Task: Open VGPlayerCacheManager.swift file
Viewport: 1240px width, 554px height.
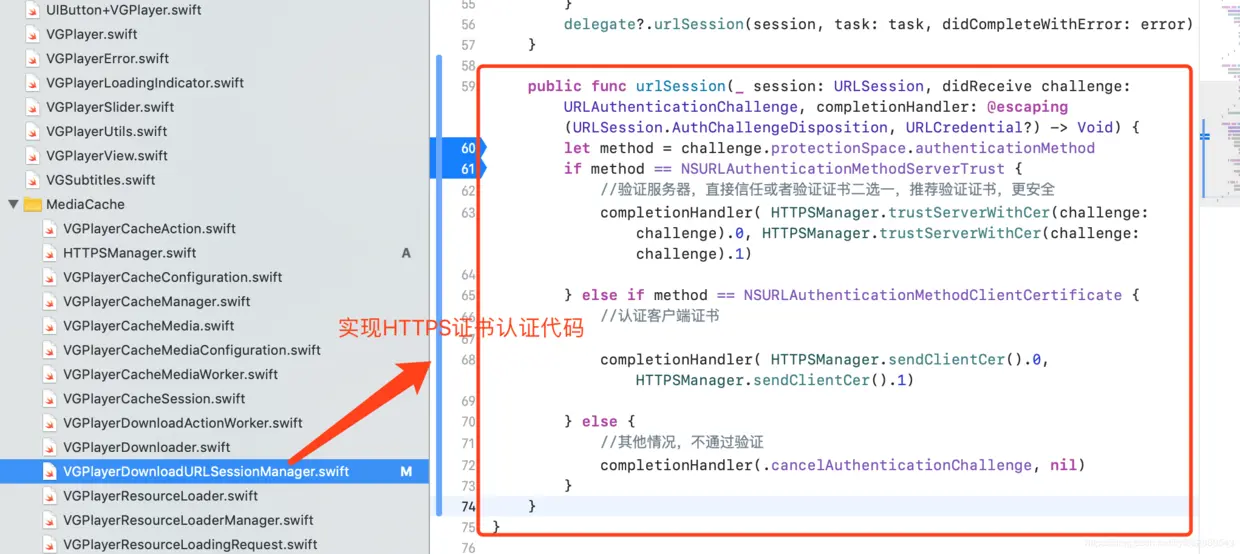Action: pos(156,301)
